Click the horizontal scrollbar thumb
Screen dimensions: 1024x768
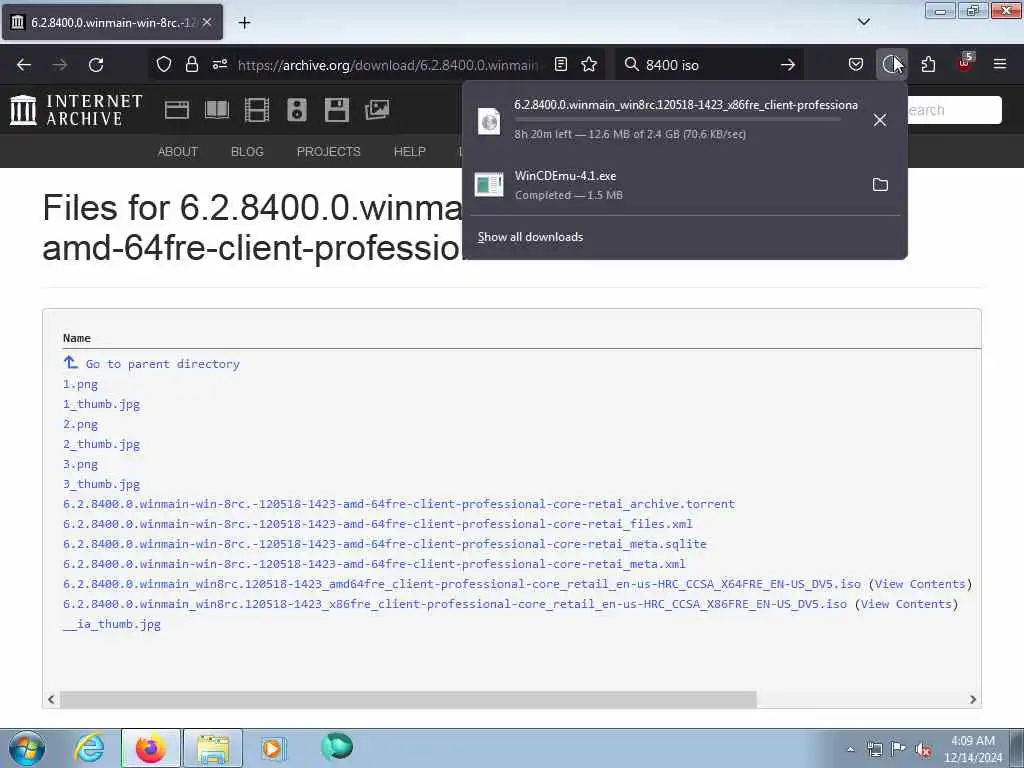coord(408,699)
